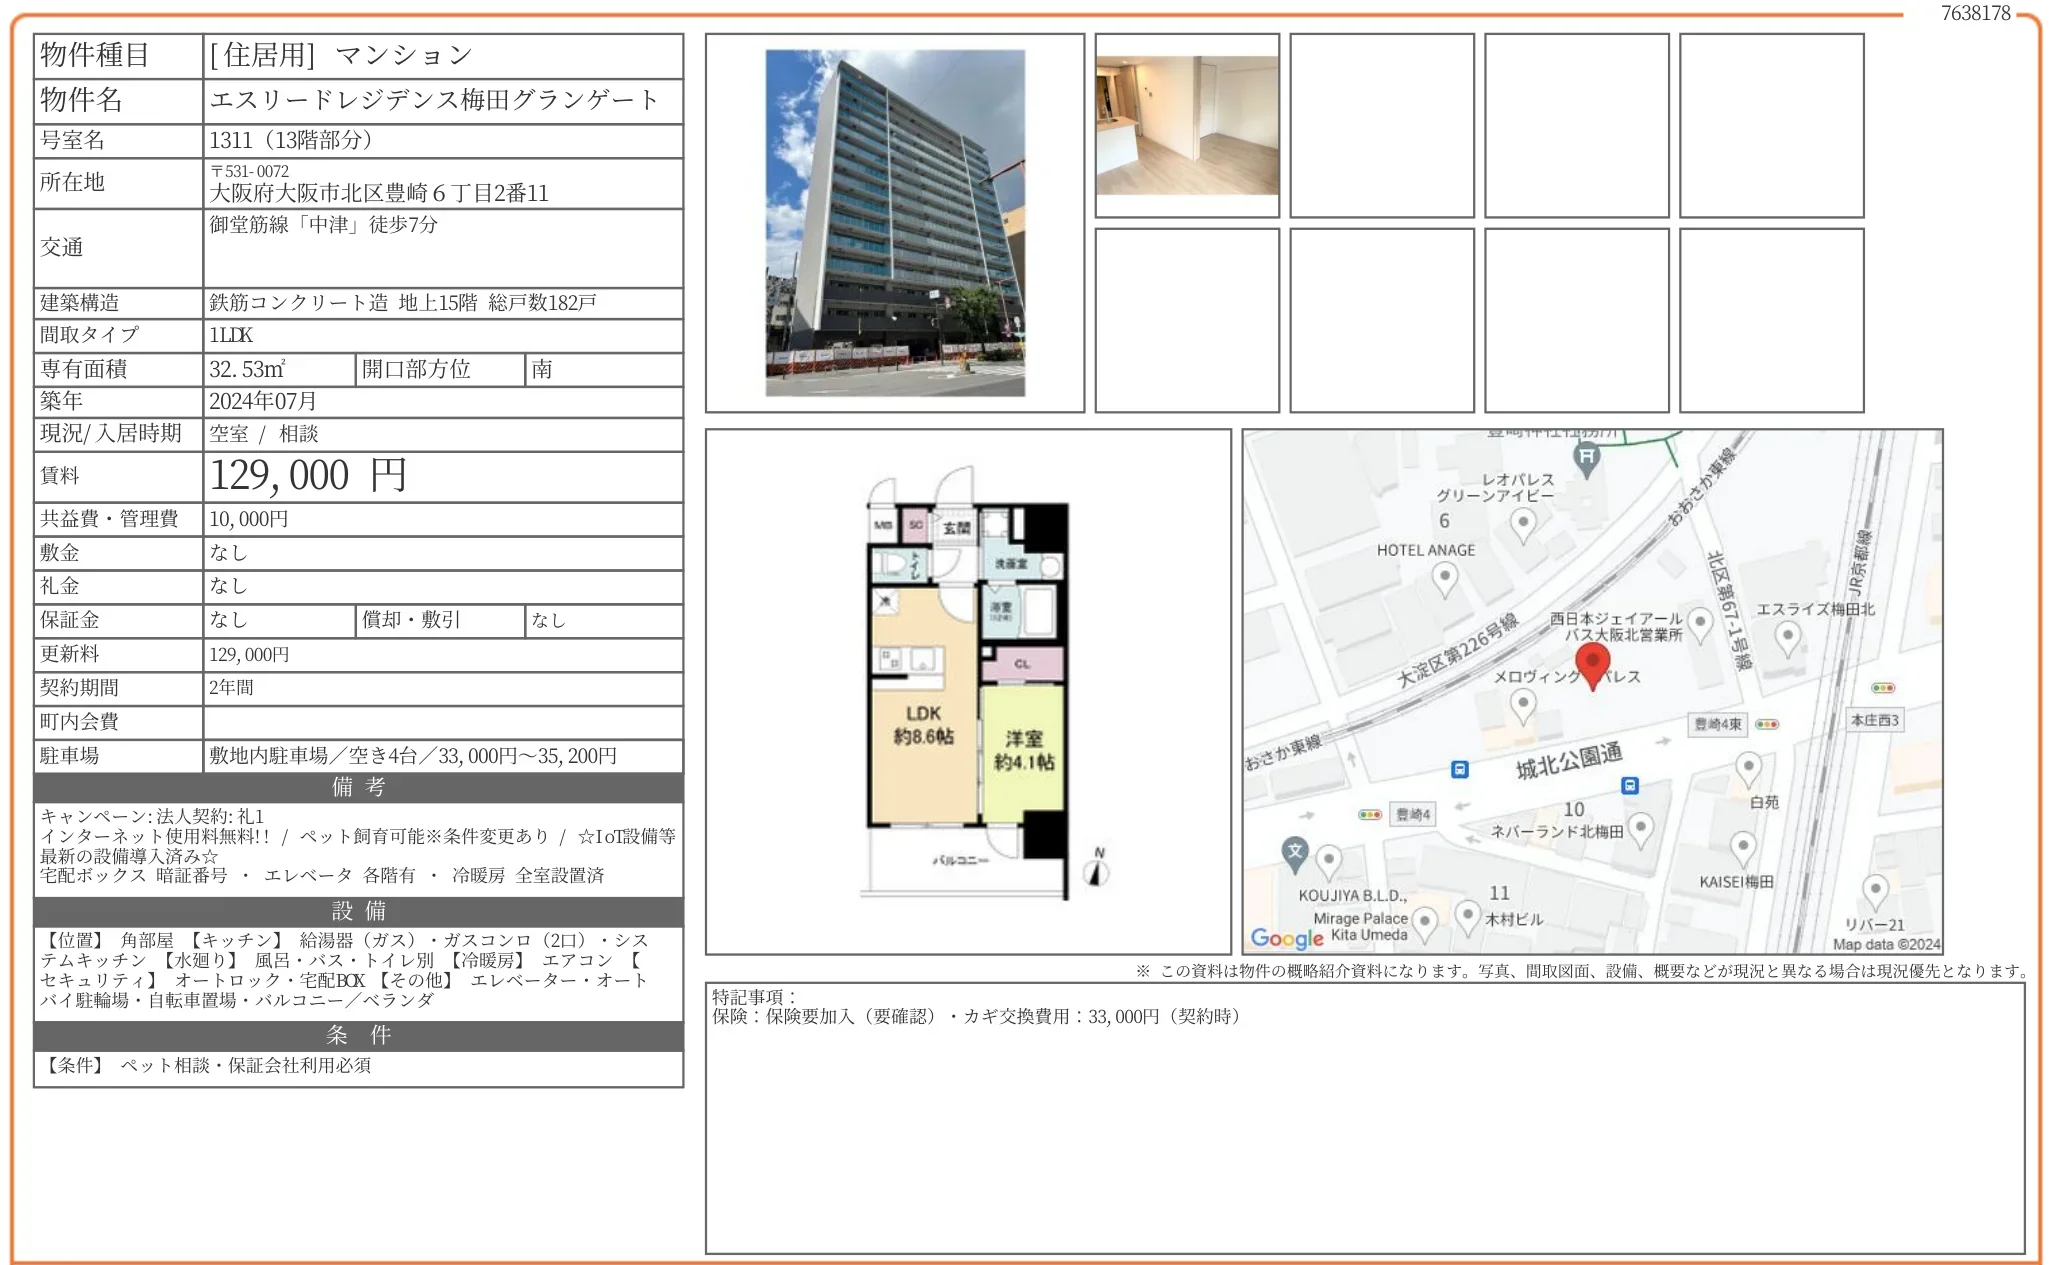Open the building exterior photo
This screenshot has width=2056, height=1265.
895,223
